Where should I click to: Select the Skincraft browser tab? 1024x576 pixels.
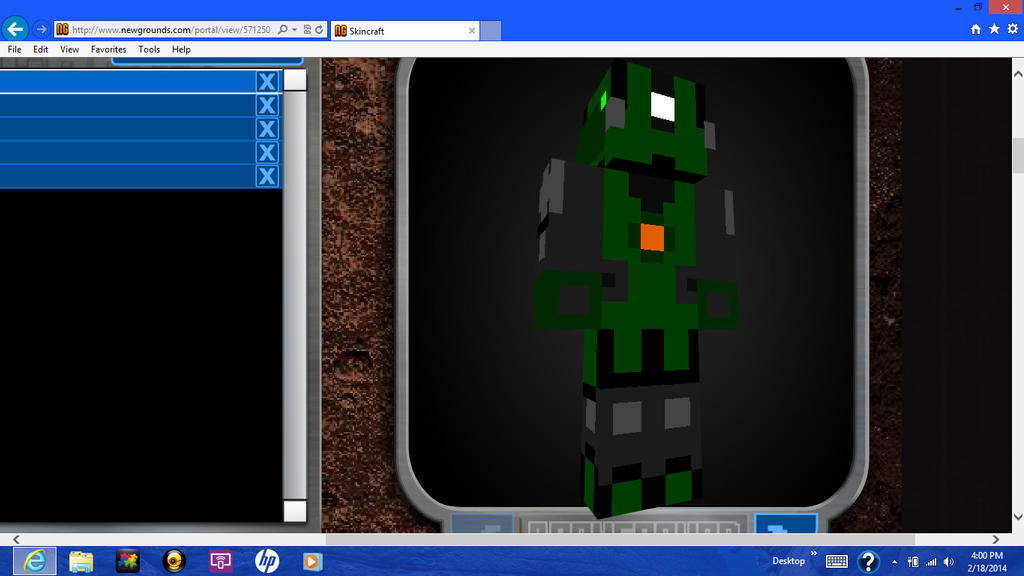pos(405,31)
